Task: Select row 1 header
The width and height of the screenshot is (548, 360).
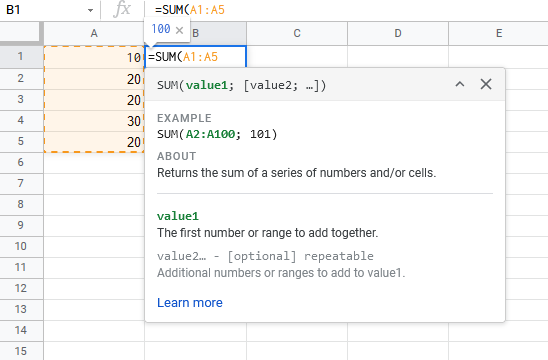Action: pos(21,57)
